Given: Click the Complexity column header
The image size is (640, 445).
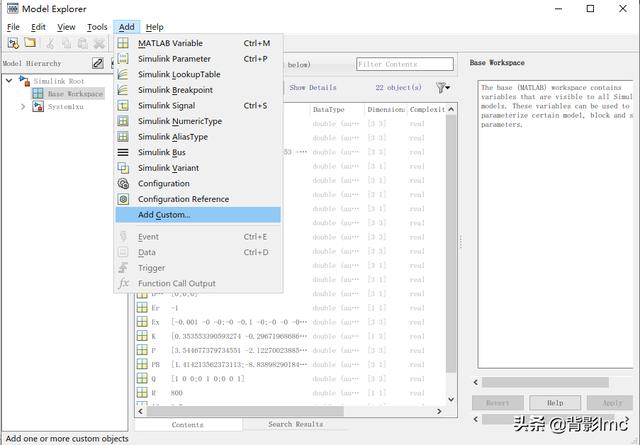Looking at the screenshot, I should pyautogui.click(x=427, y=109).
